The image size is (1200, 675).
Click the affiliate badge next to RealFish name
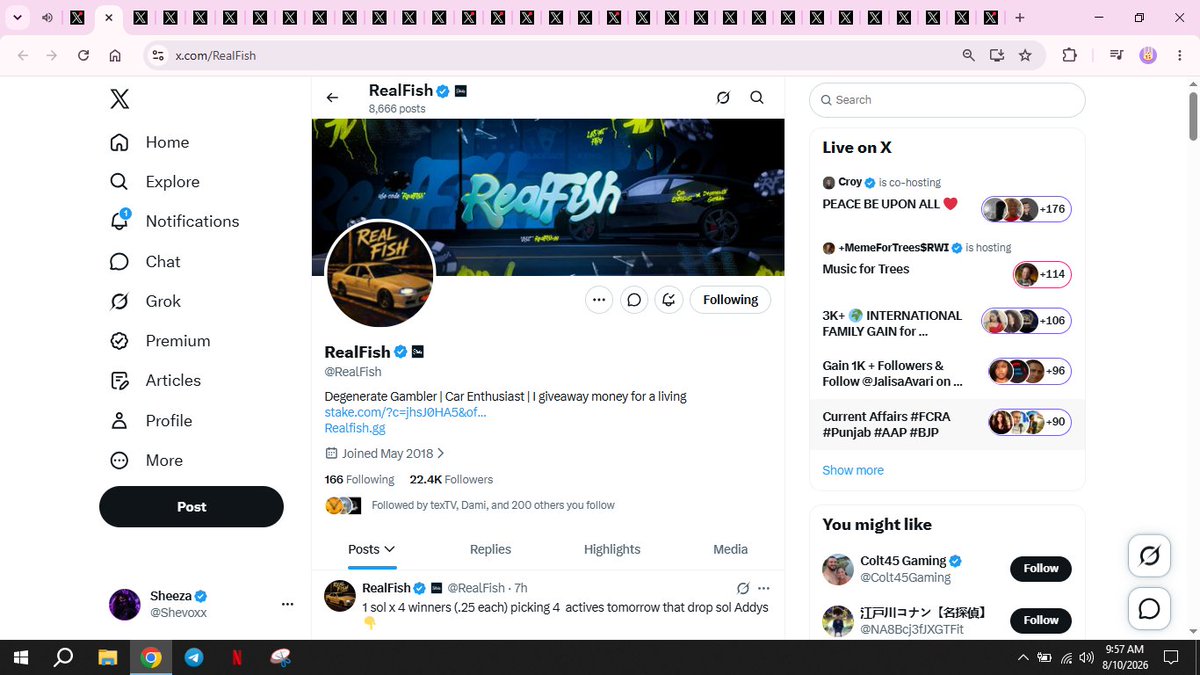coord(418,352)
